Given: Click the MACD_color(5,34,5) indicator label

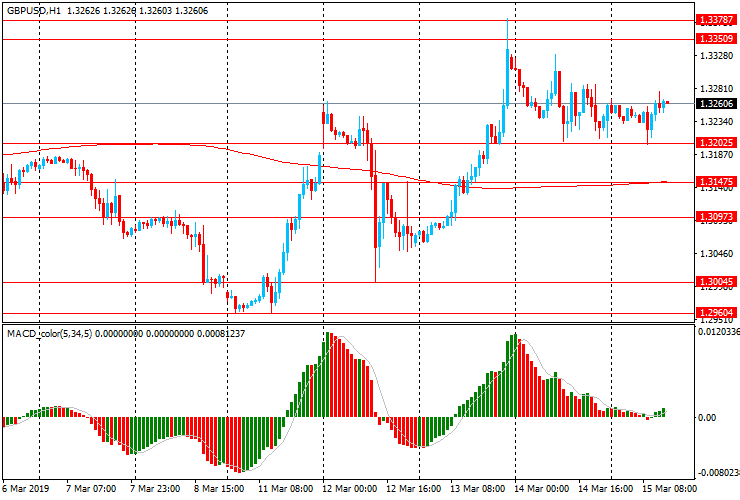Looking at the screenshot, I should (50, 333).
